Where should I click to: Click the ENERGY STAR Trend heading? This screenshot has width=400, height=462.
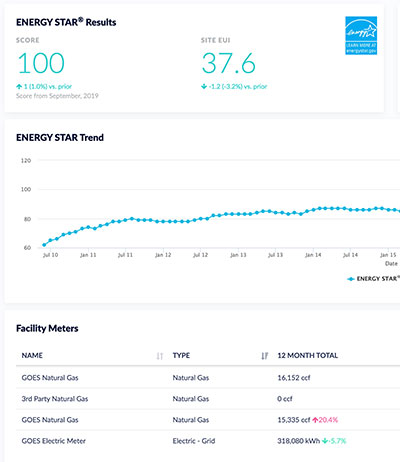click(60, 138)
